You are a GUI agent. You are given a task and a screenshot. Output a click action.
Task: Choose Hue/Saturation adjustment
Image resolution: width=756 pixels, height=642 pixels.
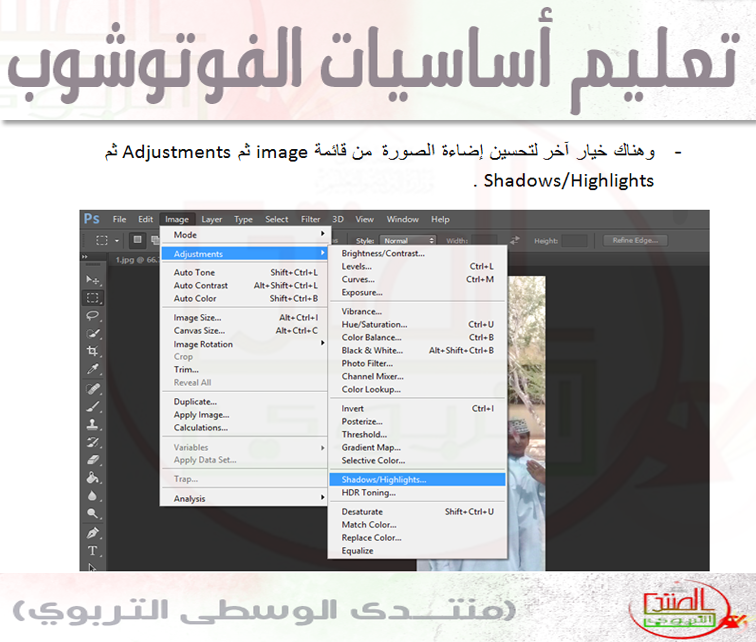(418, 324)
